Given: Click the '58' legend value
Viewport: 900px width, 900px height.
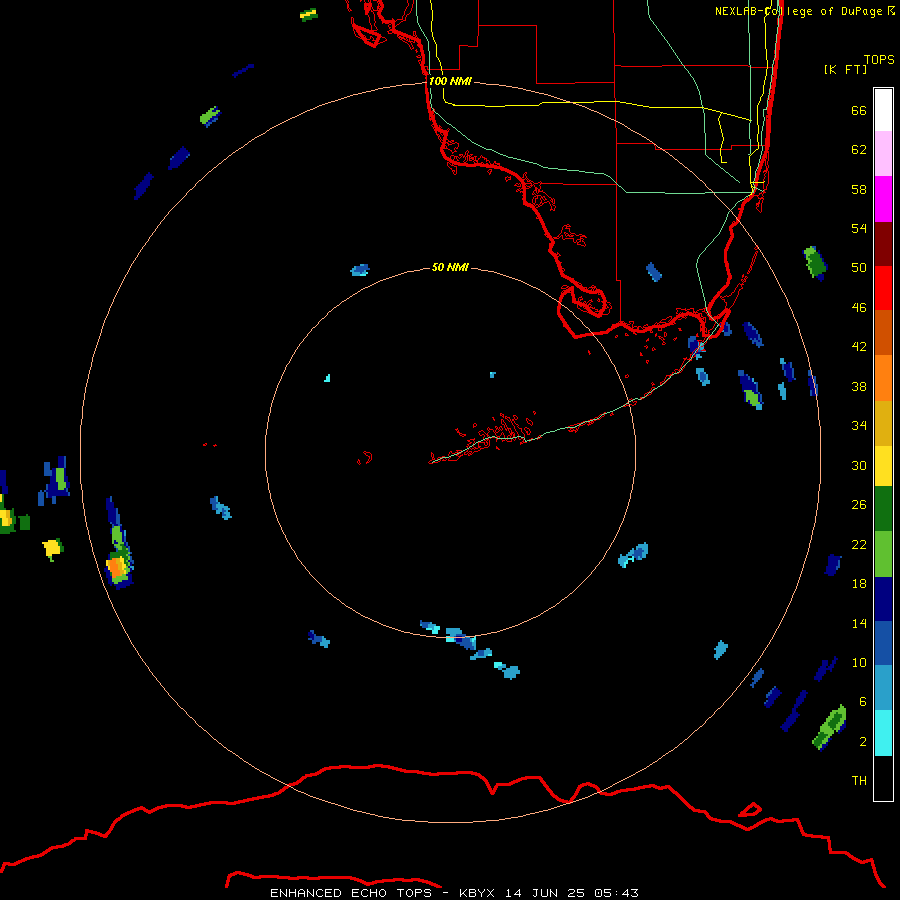Looking at the screenshot, I should coord(859,189).
